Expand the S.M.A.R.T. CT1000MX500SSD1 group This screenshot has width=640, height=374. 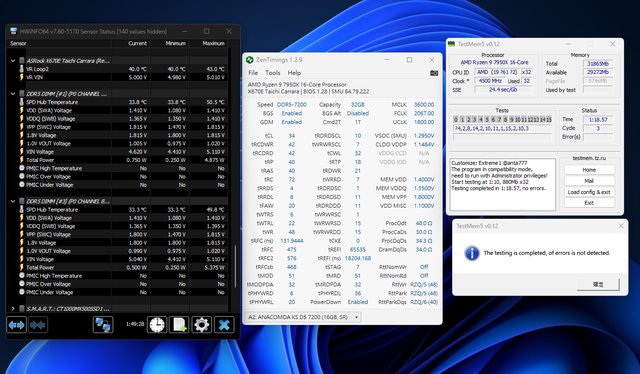click(13, 309)
